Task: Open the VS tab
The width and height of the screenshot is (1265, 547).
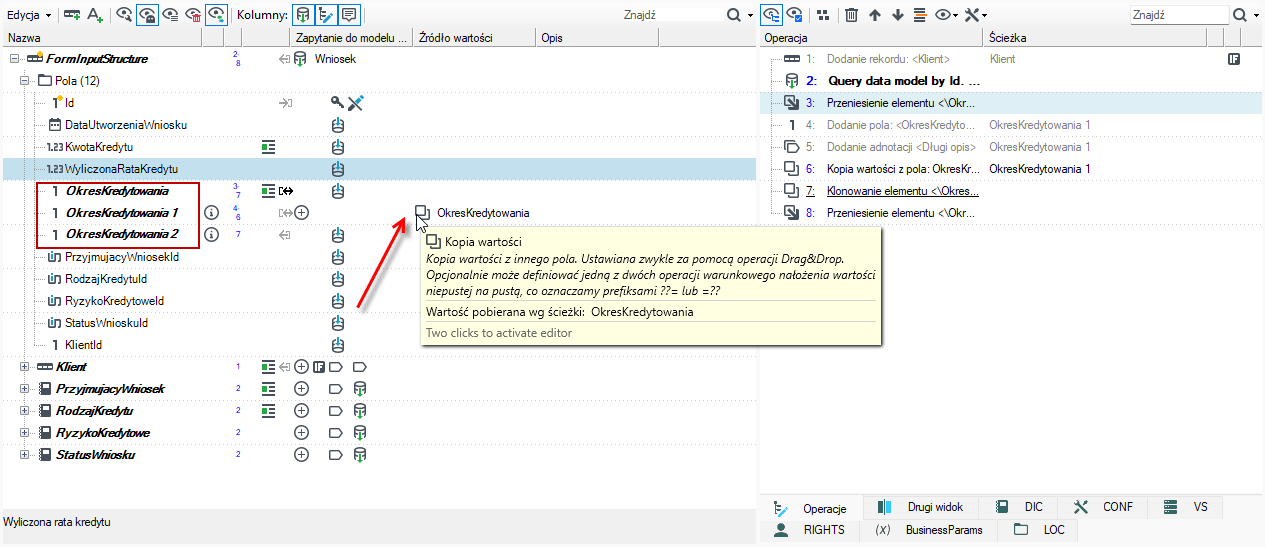Action: coord(1186,507)
